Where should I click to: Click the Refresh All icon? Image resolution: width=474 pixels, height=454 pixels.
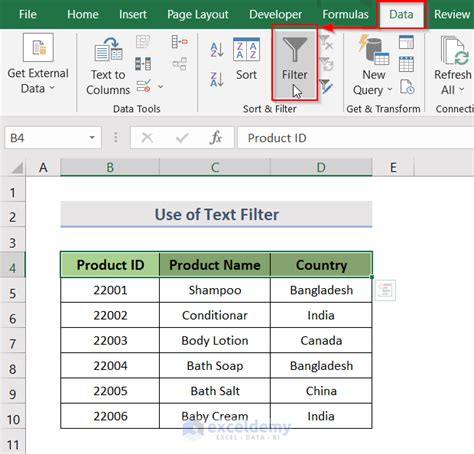[454, 50]
